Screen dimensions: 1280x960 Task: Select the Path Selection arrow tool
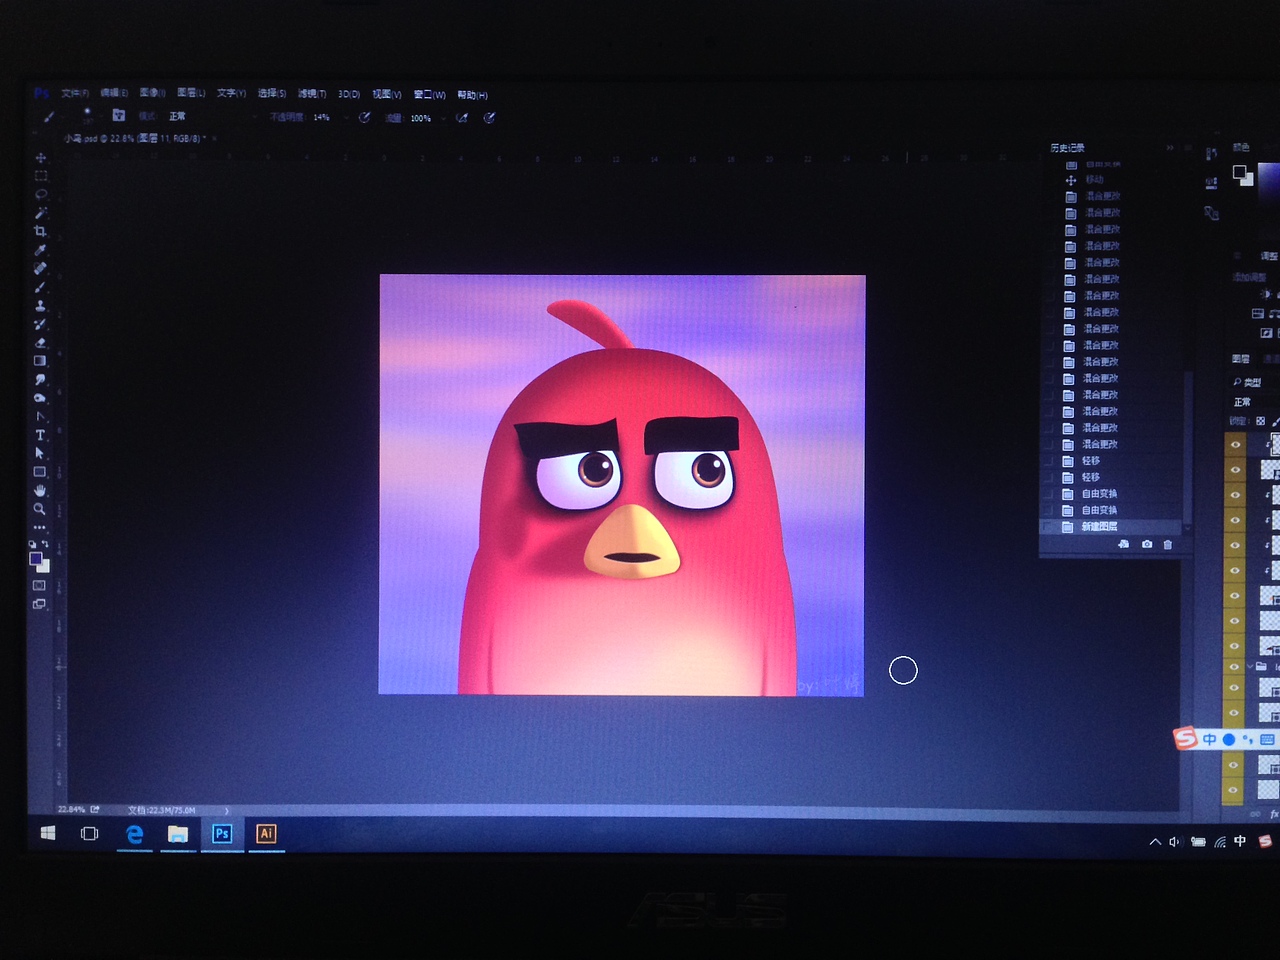click(40, 453)
